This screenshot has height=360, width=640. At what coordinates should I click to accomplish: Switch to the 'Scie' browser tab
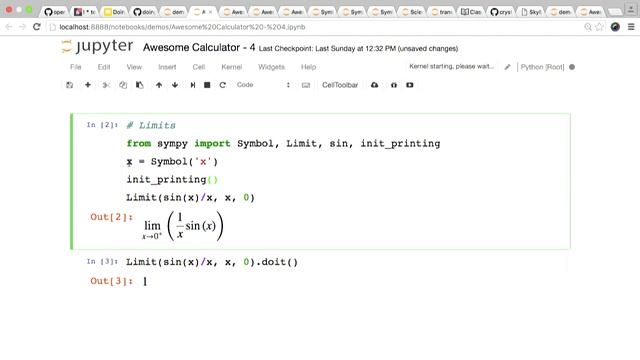pyautogui.click(x=412, y=12)
